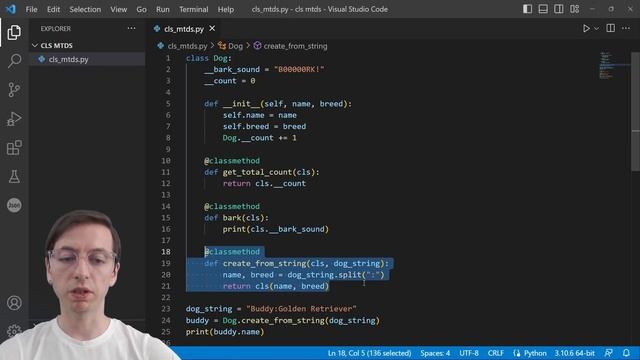Screen dimensions: 640x360
Task: Open the run options dropdown arrow
Action: (x=597, y=29)
